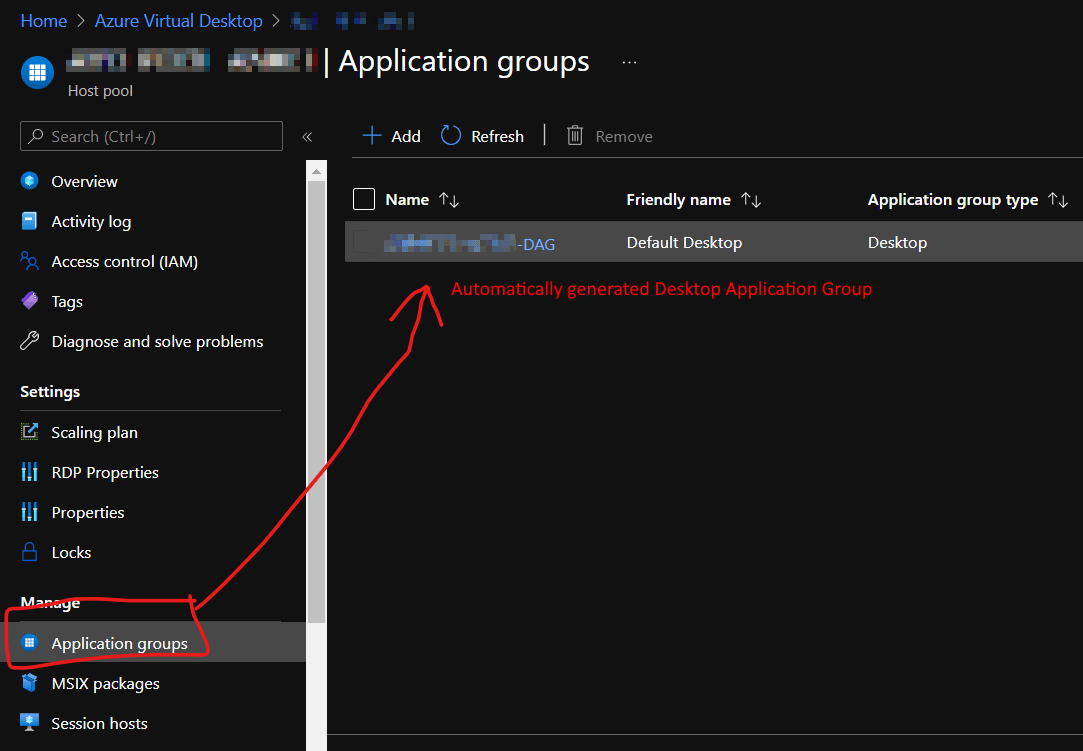Click the Tags icon
The width and height of the screenshot is (1083, 751).
(x=30, y=301)
